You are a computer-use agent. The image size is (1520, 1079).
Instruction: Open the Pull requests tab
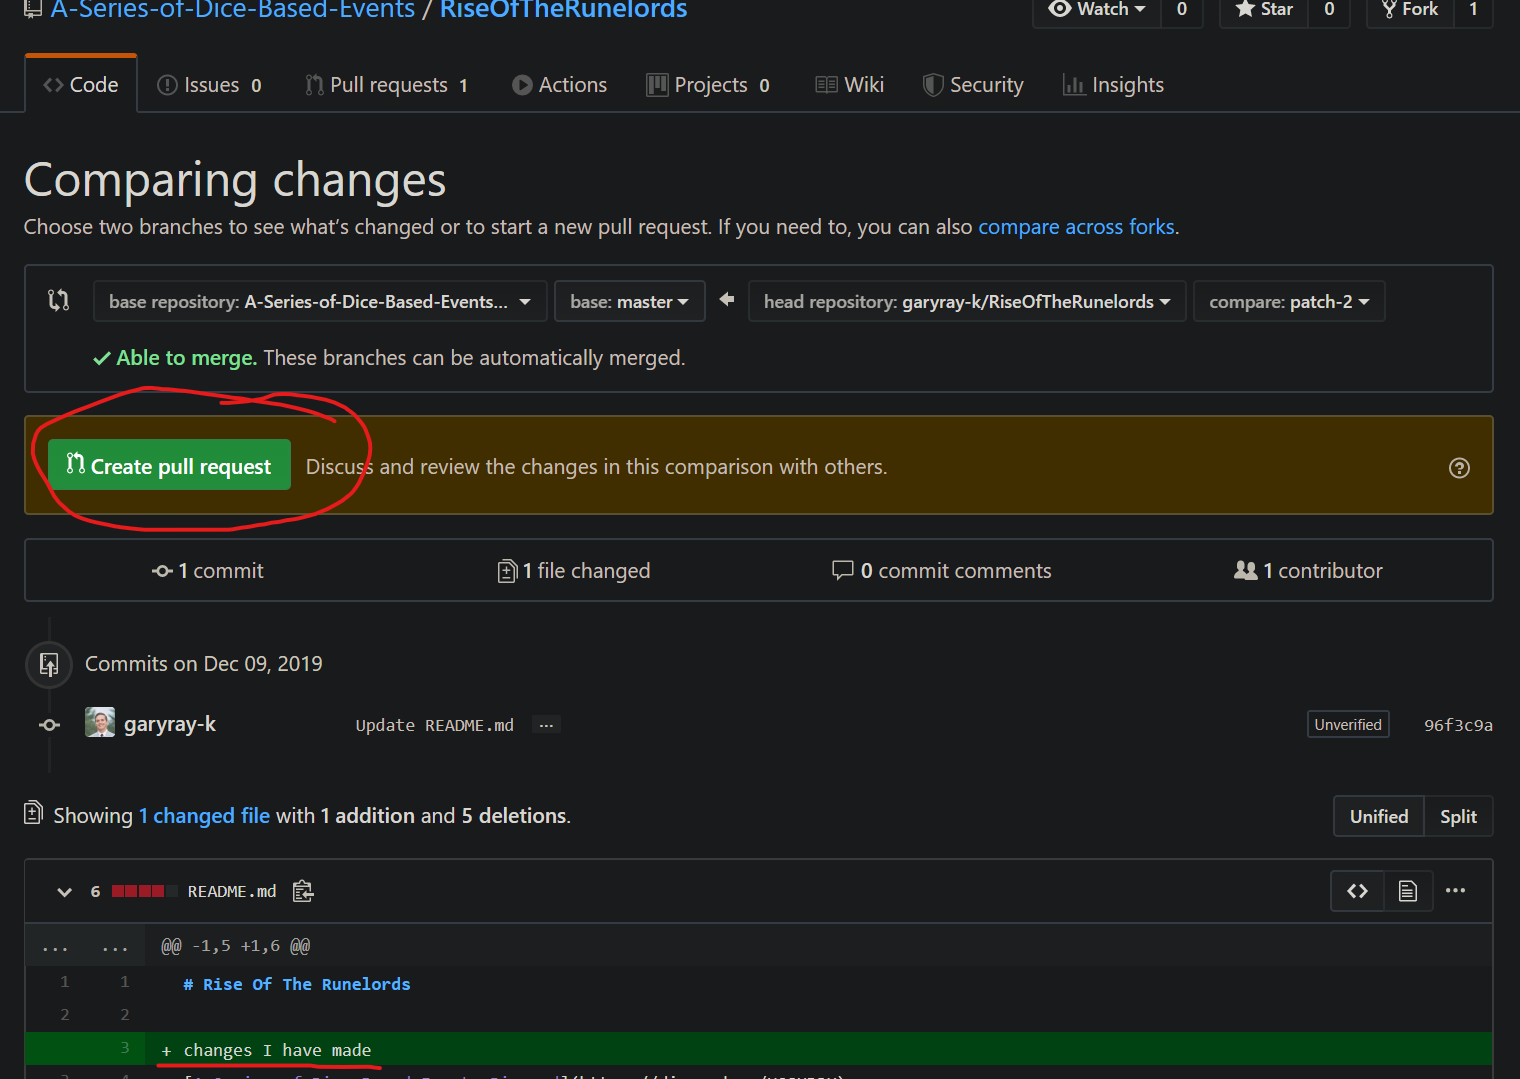coord(386,85)
